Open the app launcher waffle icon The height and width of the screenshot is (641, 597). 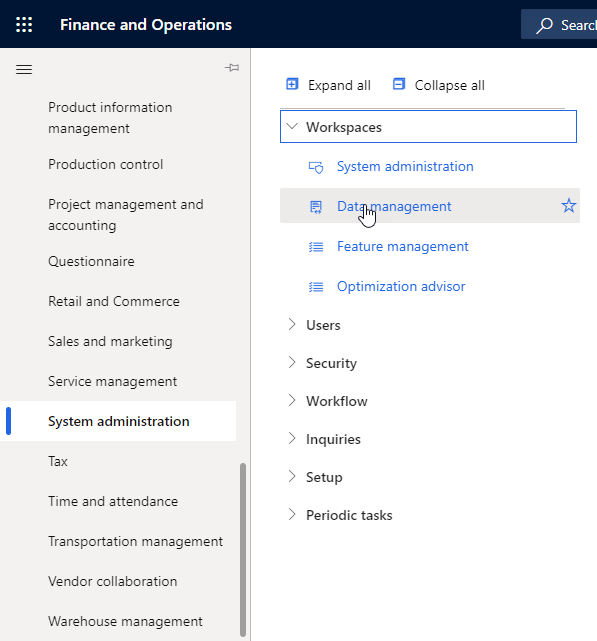(x=24, y=25)
